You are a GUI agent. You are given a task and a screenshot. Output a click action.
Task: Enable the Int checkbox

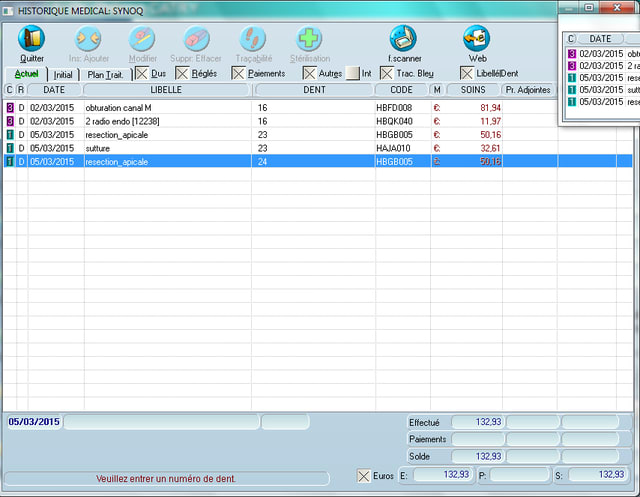point(353,73)
